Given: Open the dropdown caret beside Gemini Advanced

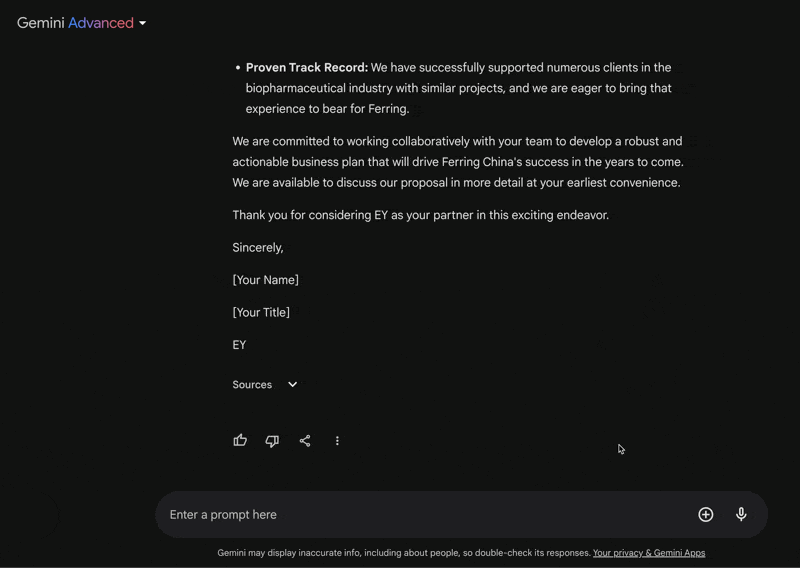Looking at the screenshot, I should coord(143,23).
